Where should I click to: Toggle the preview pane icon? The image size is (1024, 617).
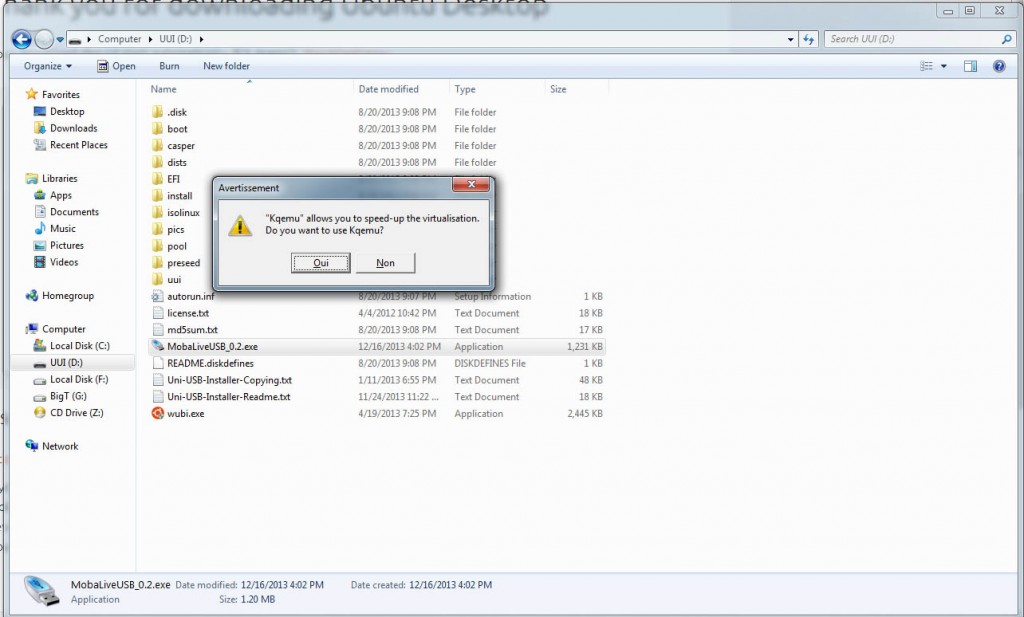click(x=970, y=66)
